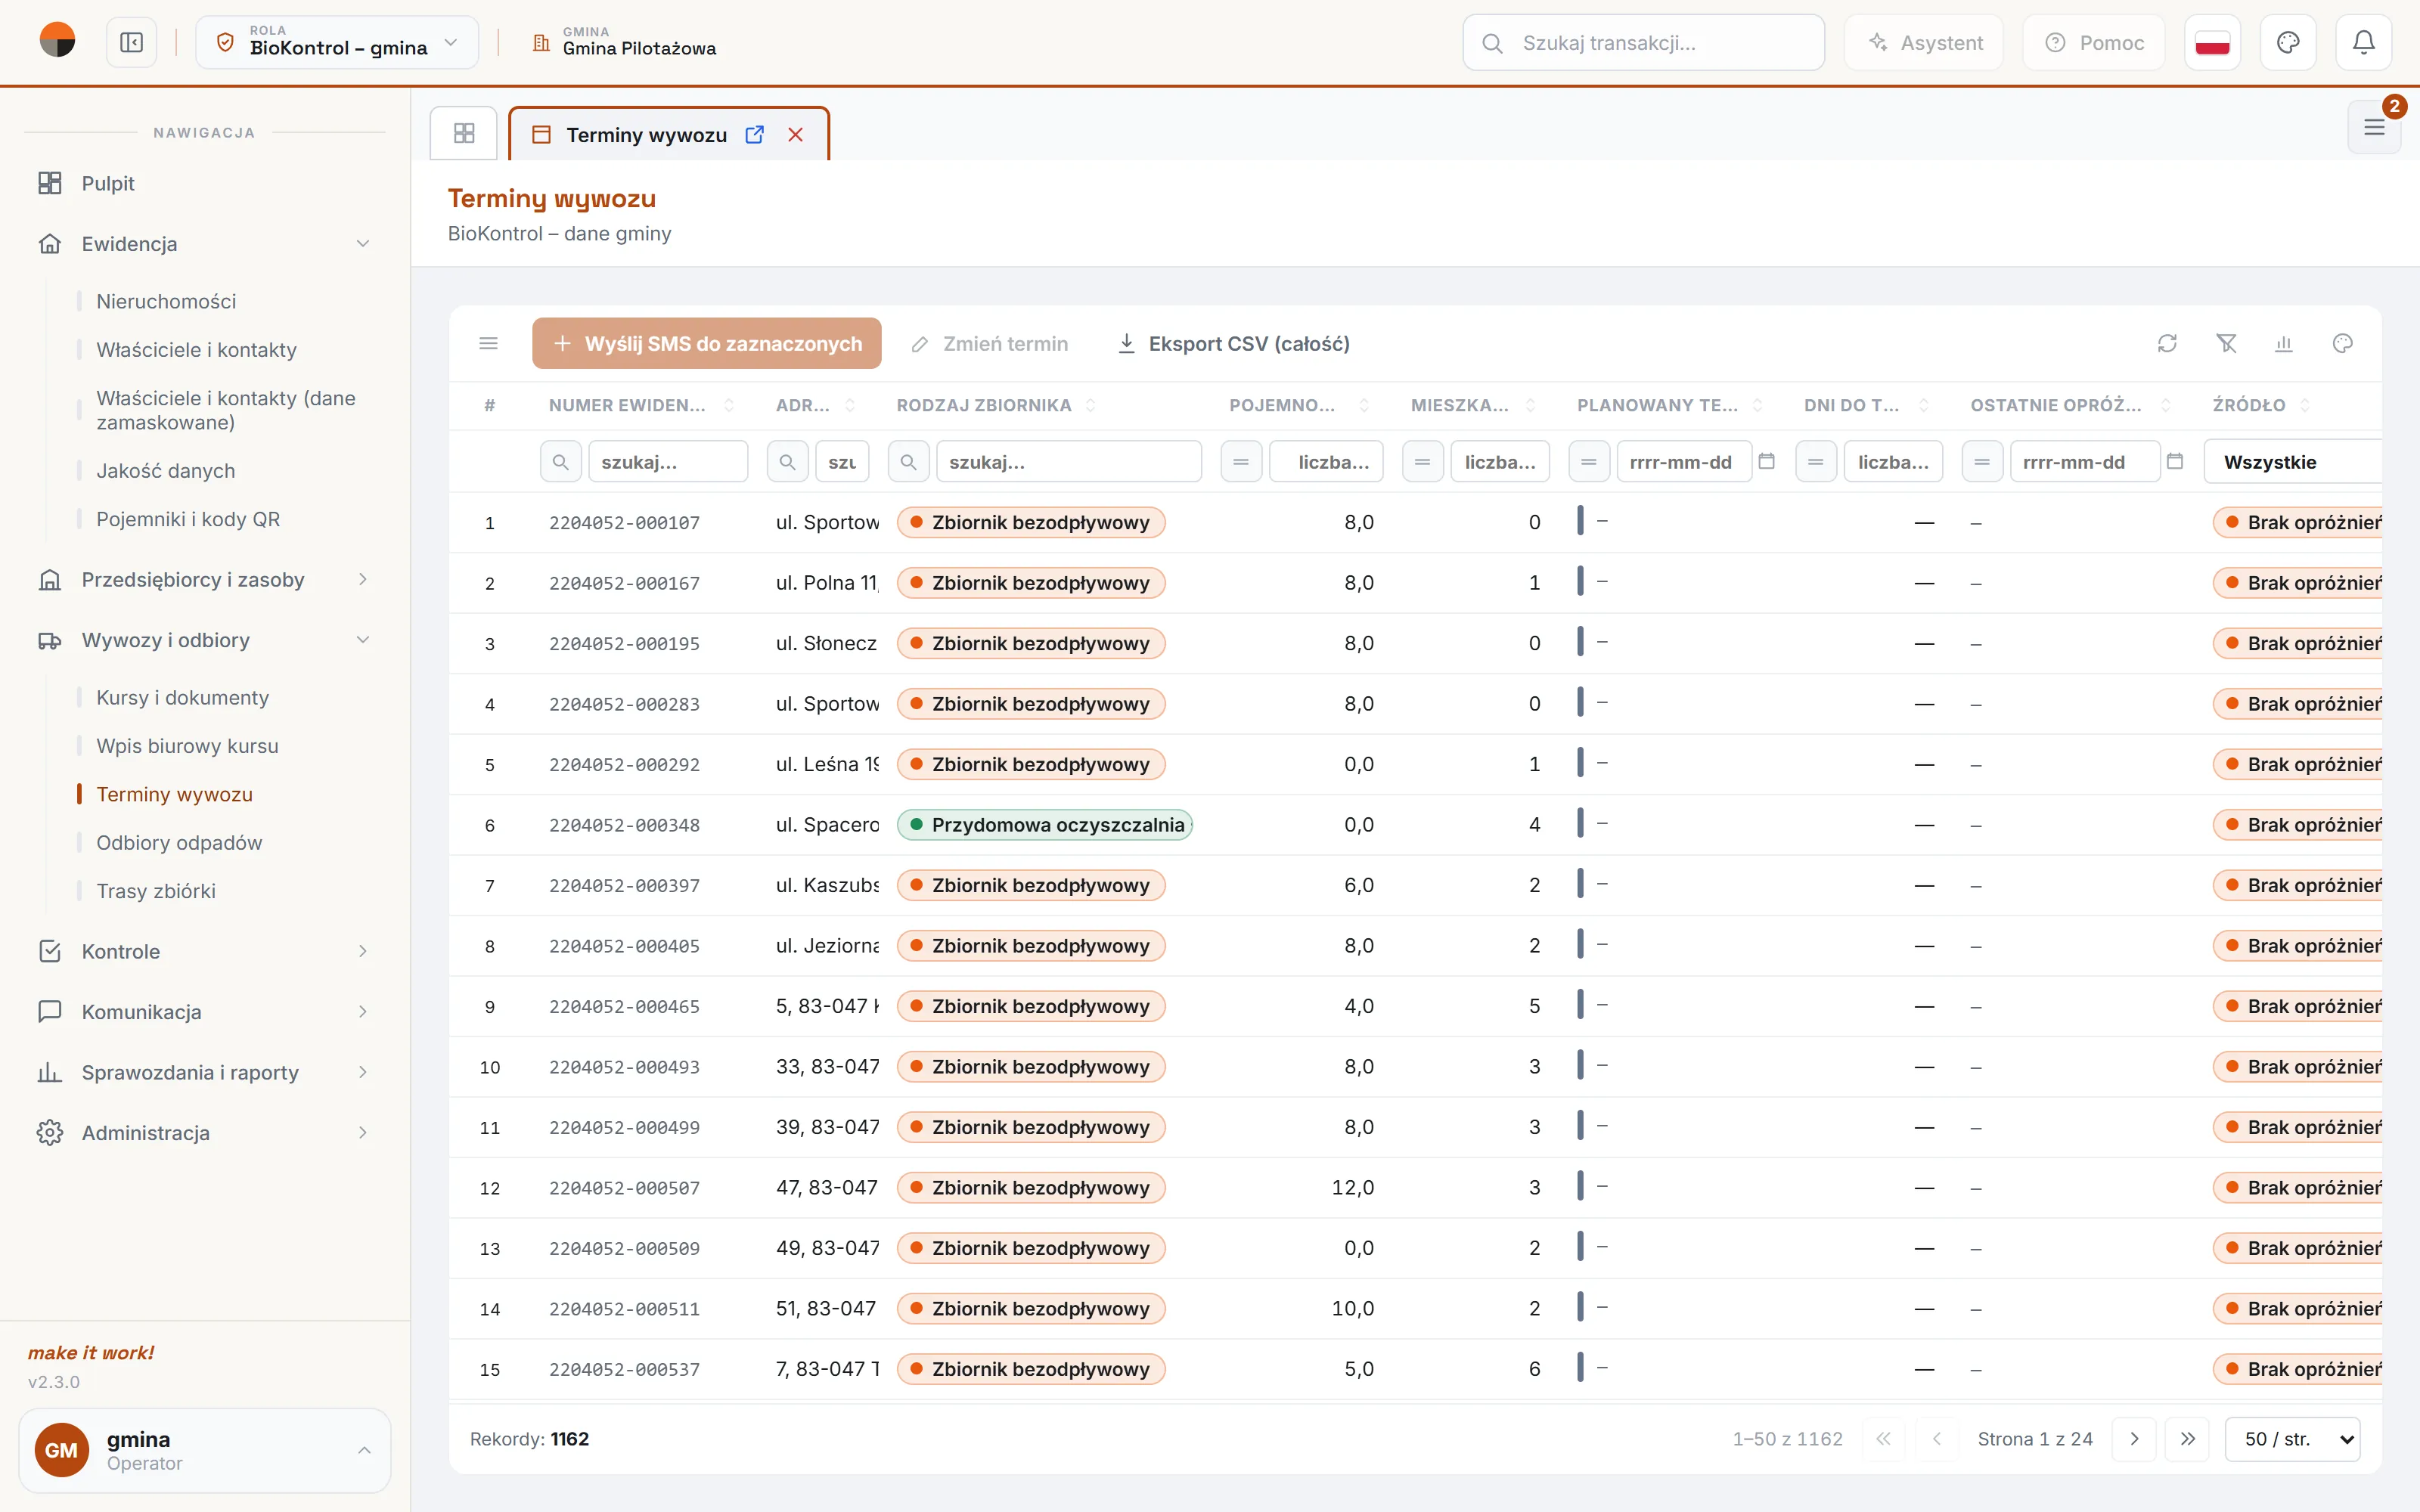
Task: Open the 50 / str. page size dropdown
Action: pyautogui.click(x=2292, y=1439)
